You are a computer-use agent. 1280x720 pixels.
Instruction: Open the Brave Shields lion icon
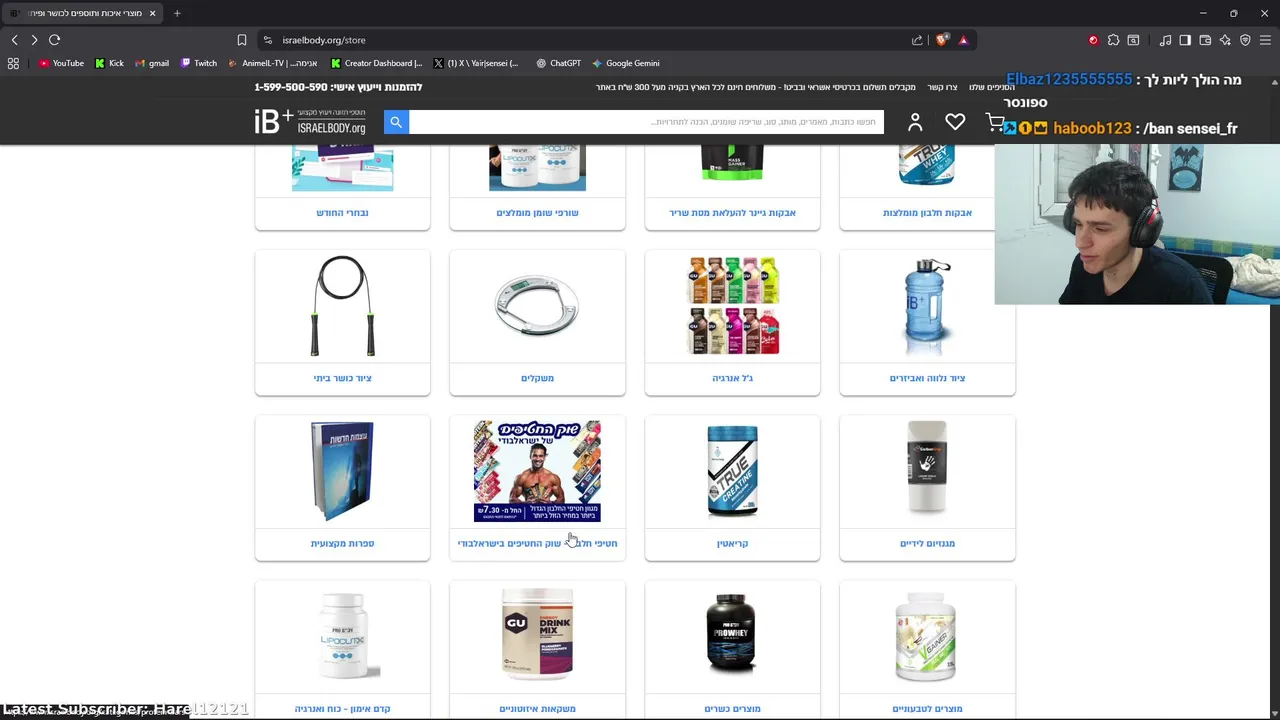[942, 40]
